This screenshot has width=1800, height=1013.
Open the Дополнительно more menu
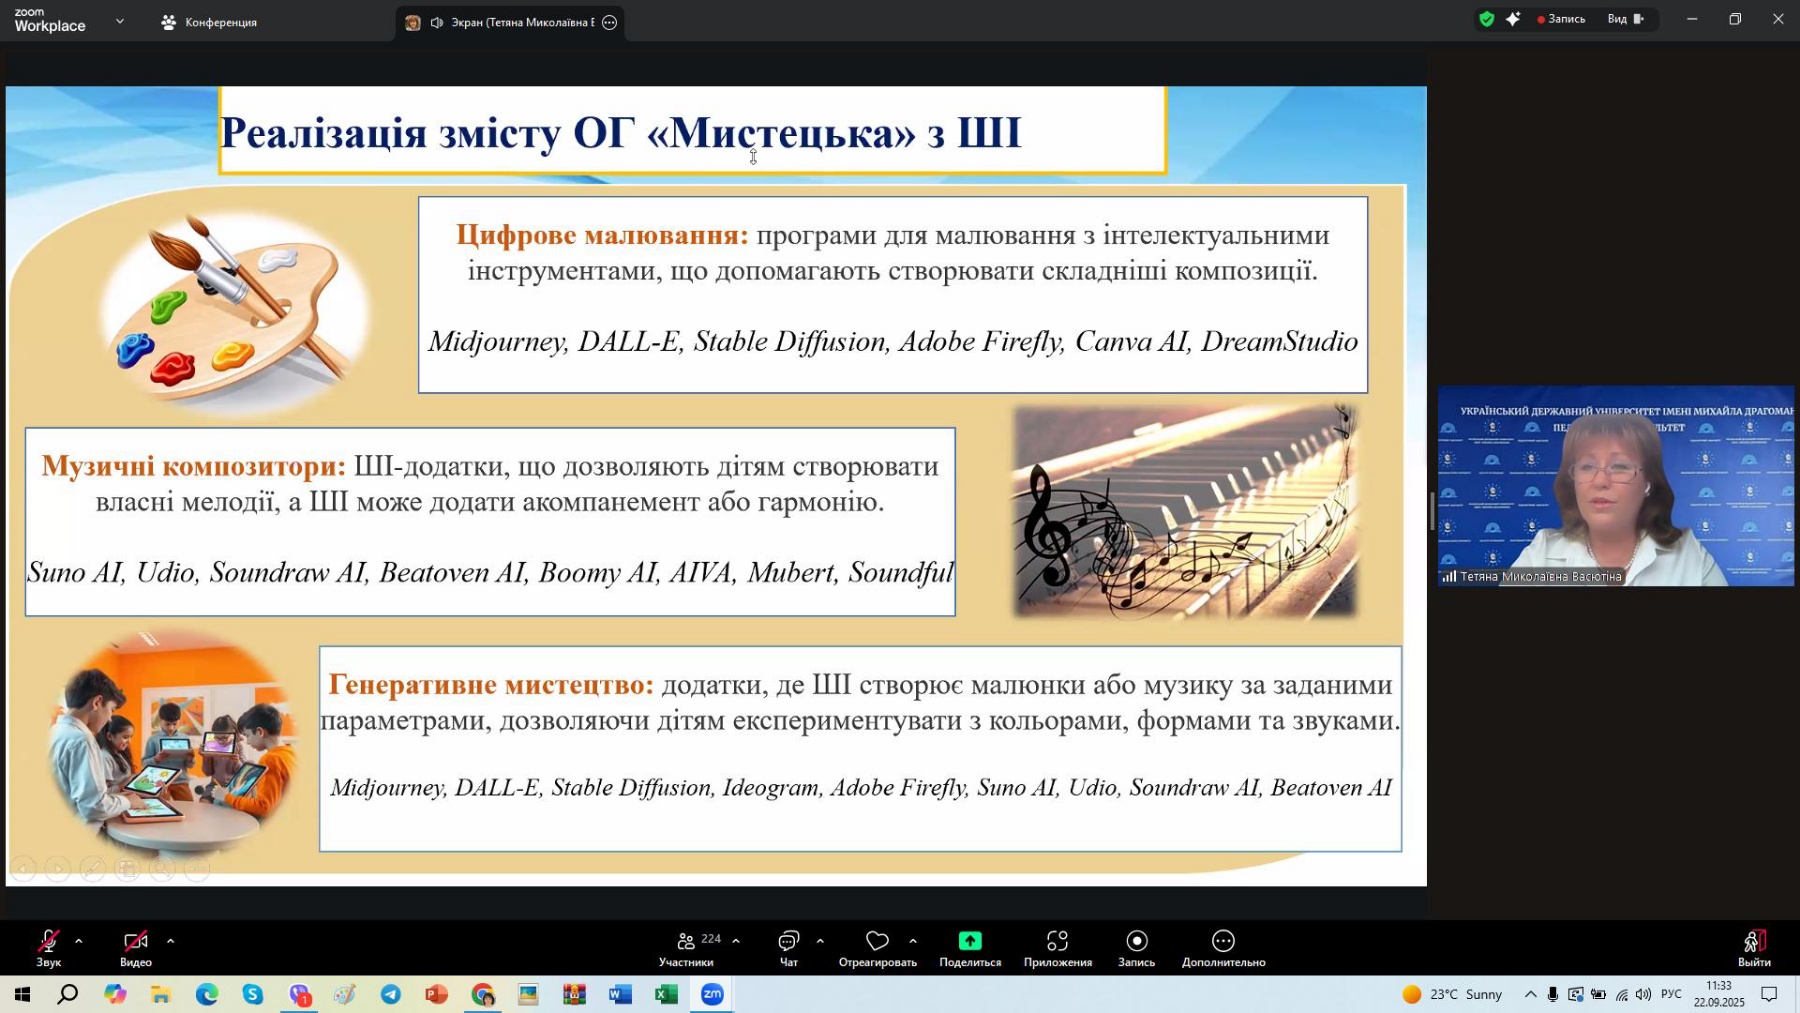pos(1223,947)
